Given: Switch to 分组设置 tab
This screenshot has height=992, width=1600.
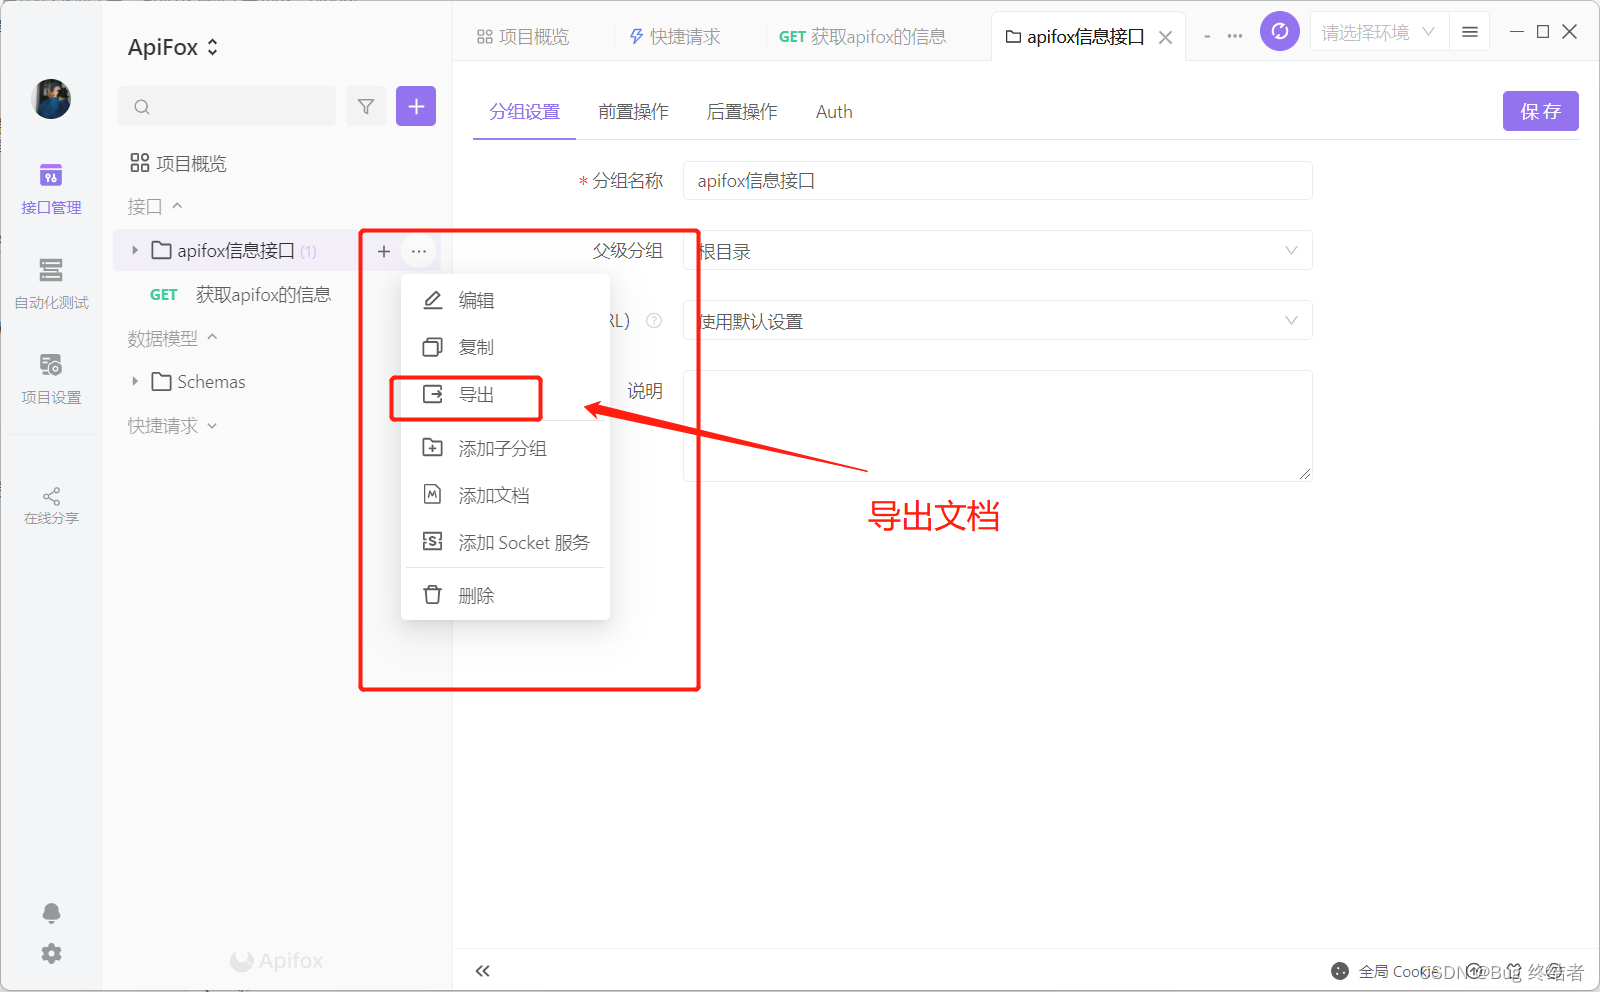Looking at the screenshot, I should [x=524, y=112].
